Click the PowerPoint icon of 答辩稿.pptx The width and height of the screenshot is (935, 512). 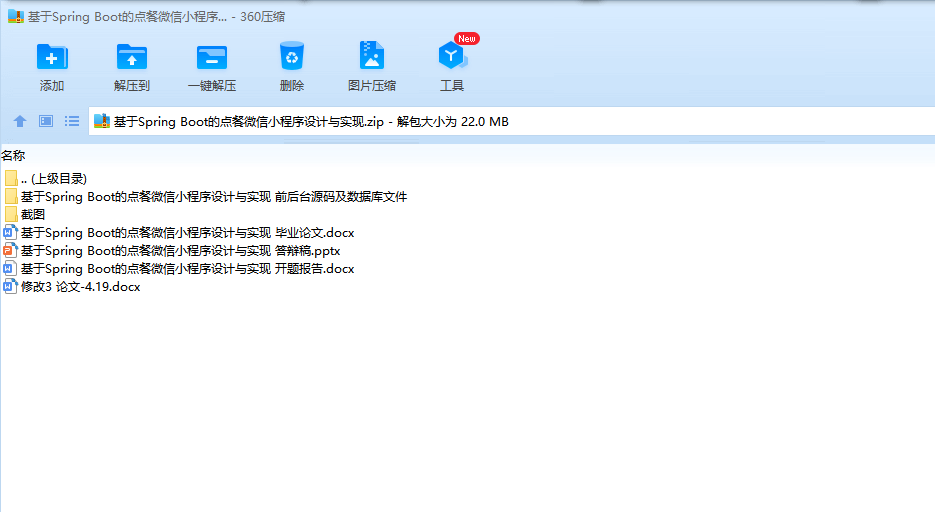(10, 251)
